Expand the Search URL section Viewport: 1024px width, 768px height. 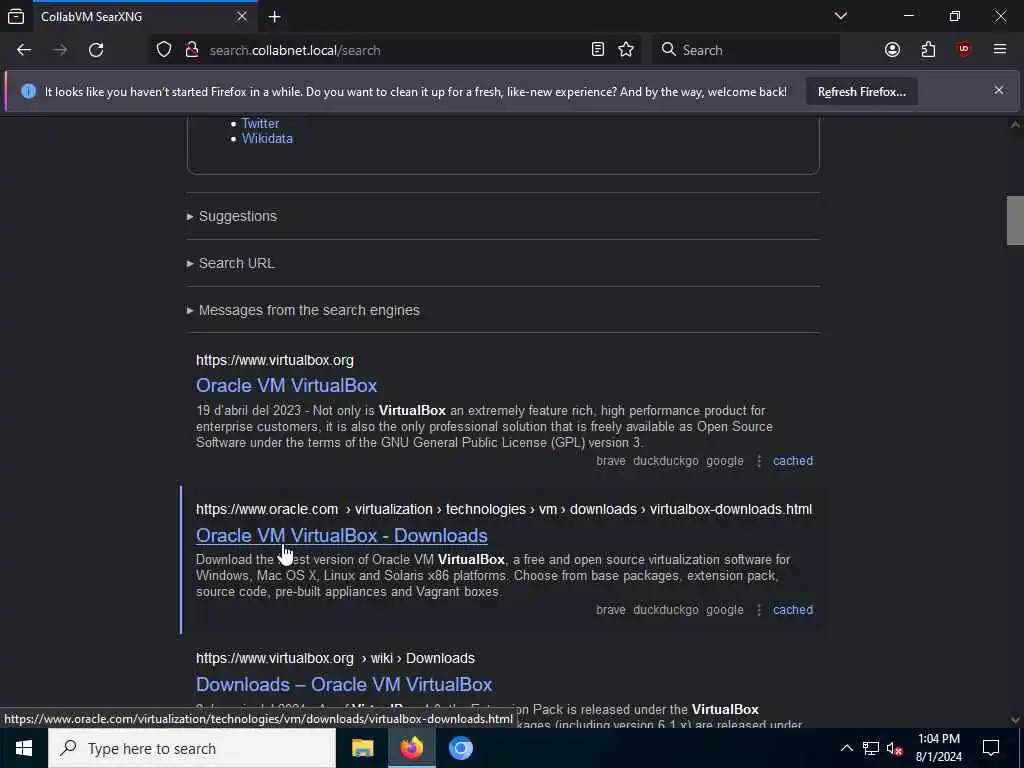point(231,263)
